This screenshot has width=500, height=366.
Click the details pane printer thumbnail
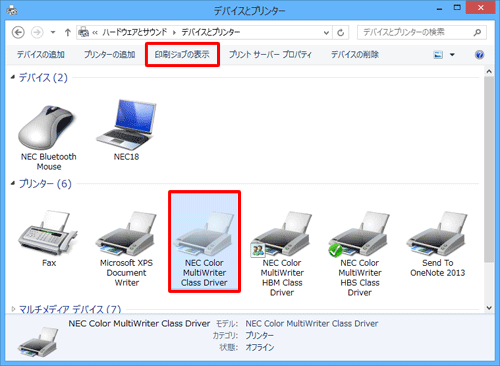coord(38,342)
